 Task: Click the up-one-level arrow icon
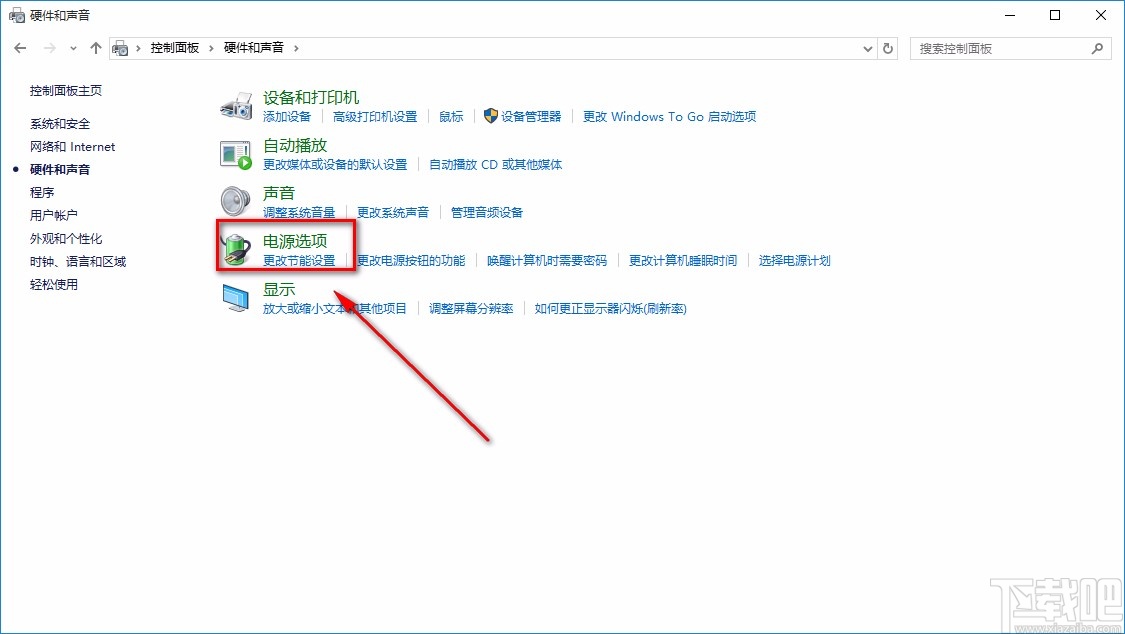pos(95,46)
